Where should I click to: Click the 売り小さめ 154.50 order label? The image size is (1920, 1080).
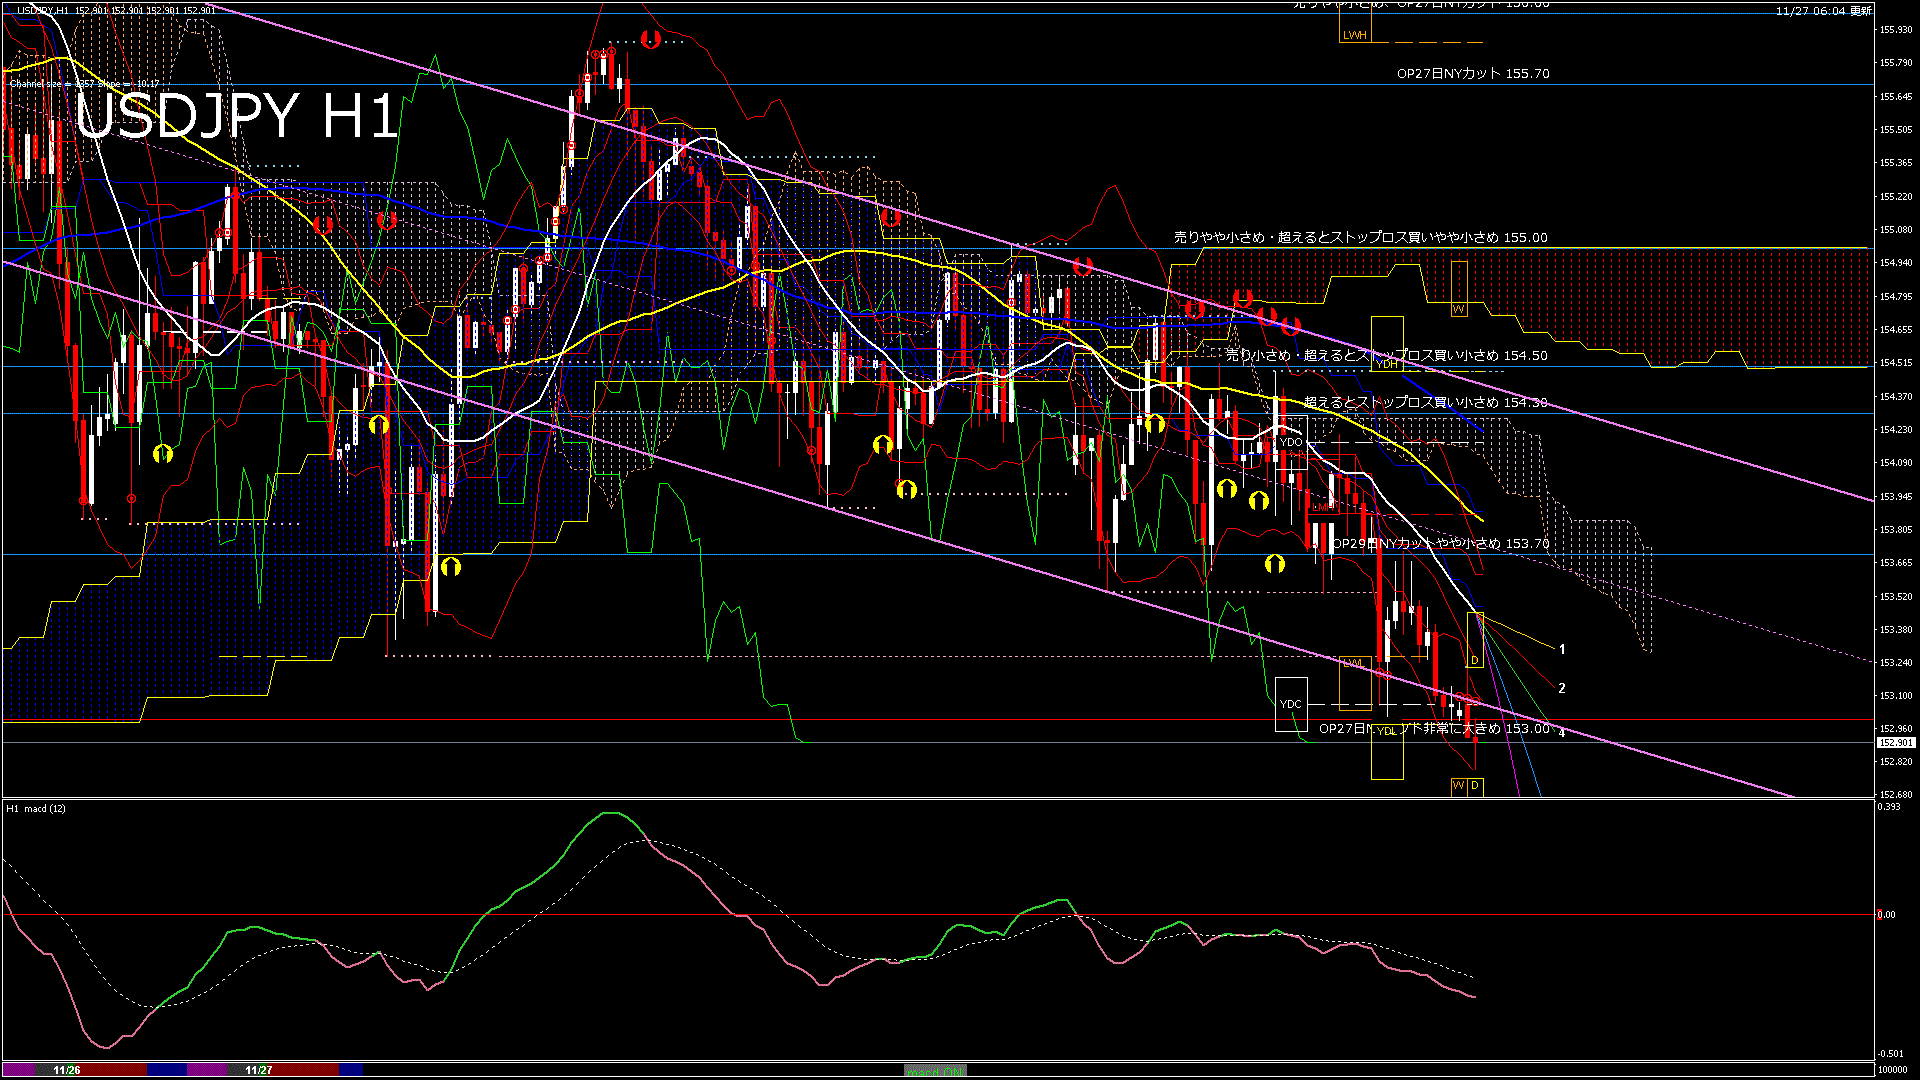pyautogui.click(x=1386, y=355)
